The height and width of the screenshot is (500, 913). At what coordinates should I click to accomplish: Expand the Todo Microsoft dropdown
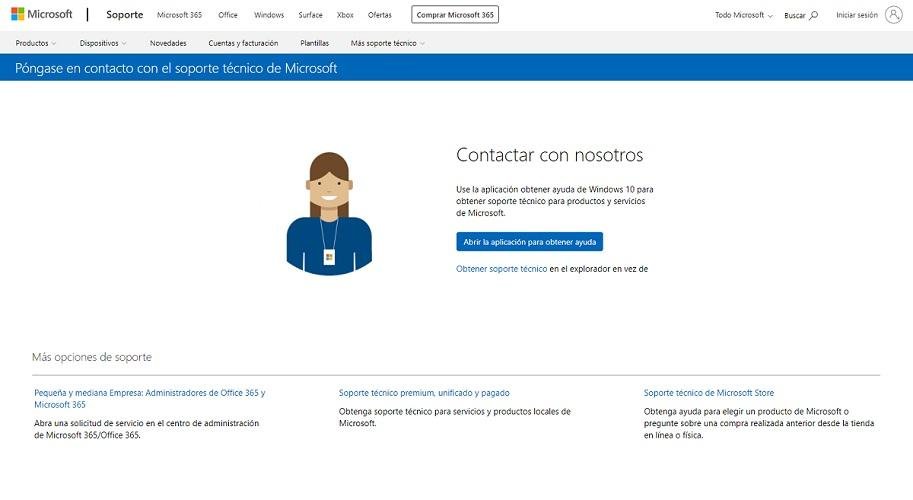(x=744, y=15)
